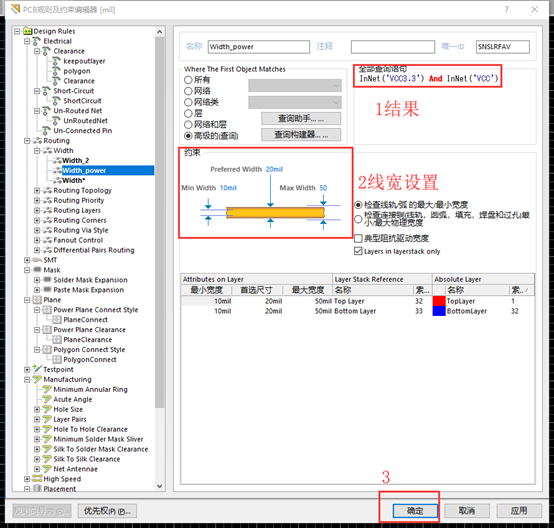Click the keepoutlayer rule icon
The image size is (554, 528).
(x=57, y=61)
